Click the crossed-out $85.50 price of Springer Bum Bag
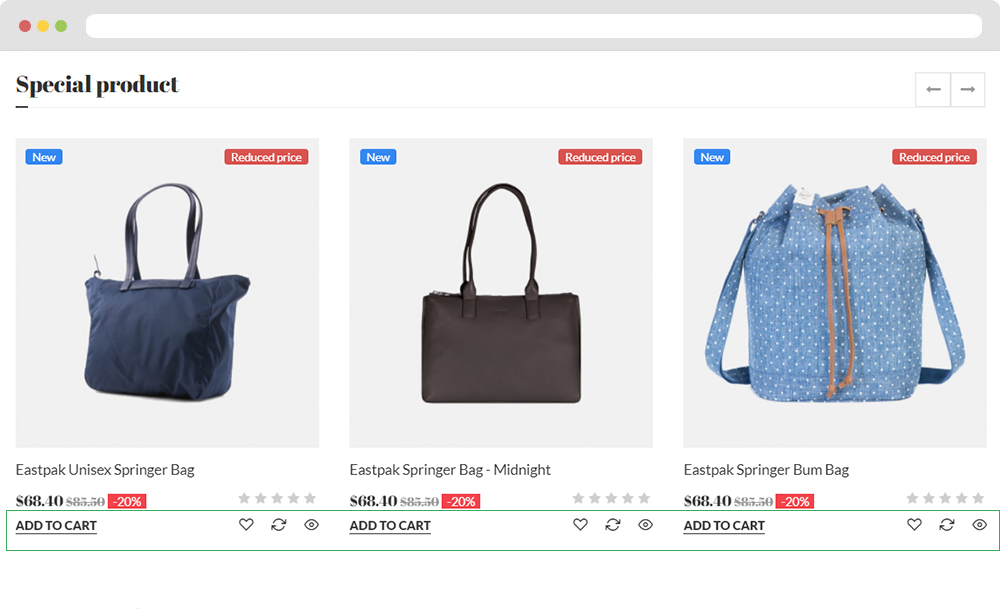 coord(754,503)
